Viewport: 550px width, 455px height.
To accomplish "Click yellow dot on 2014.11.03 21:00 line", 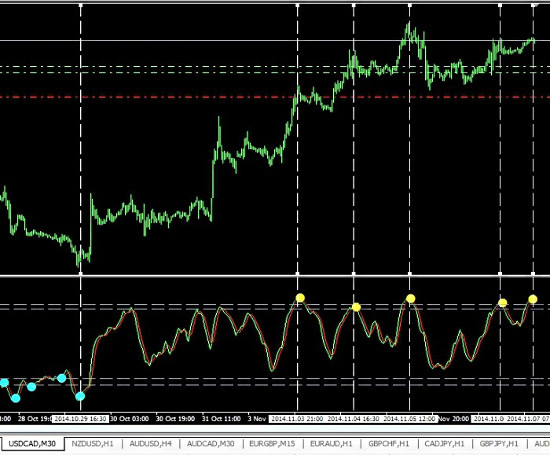I will pyautogui.click(x=300, y=298).
